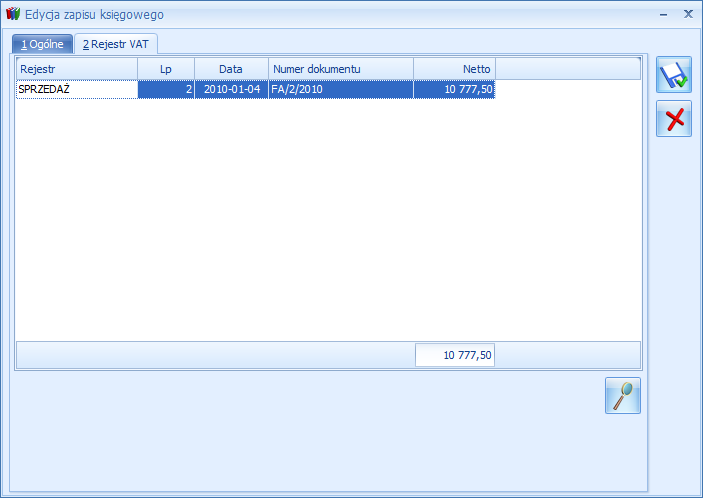Select the 2 Rejestr VAT tab
Screen dimensions: 703x498
pos(116,44)
